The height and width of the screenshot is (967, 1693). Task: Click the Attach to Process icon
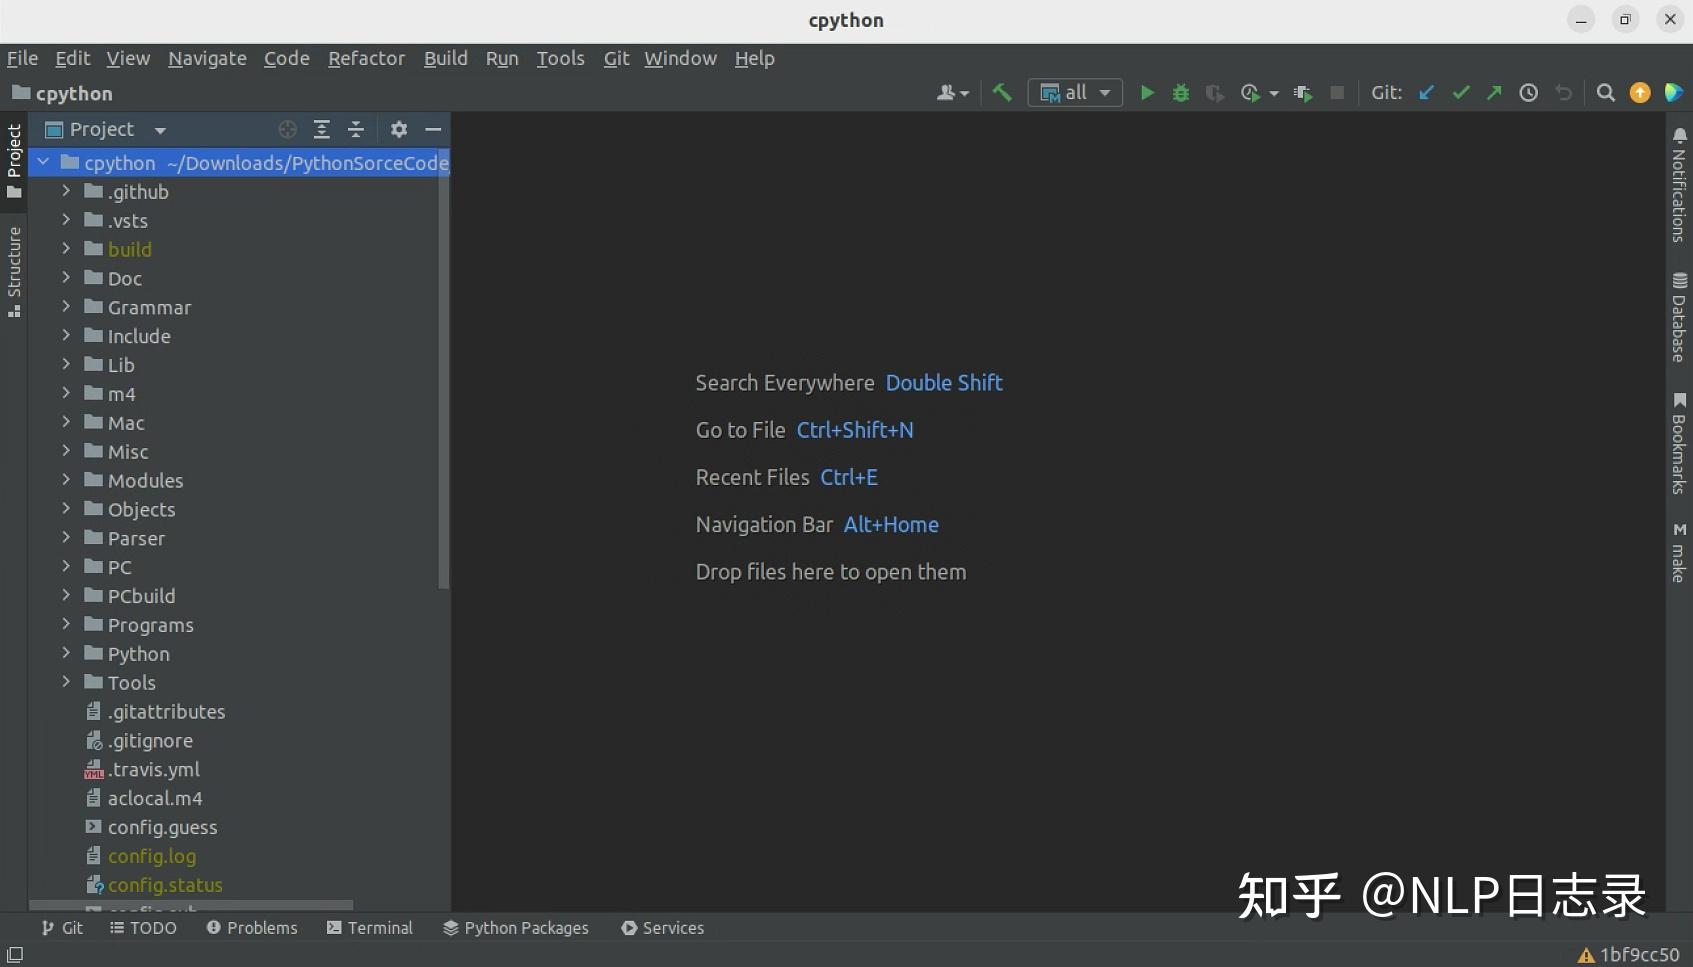(1303, 93)
